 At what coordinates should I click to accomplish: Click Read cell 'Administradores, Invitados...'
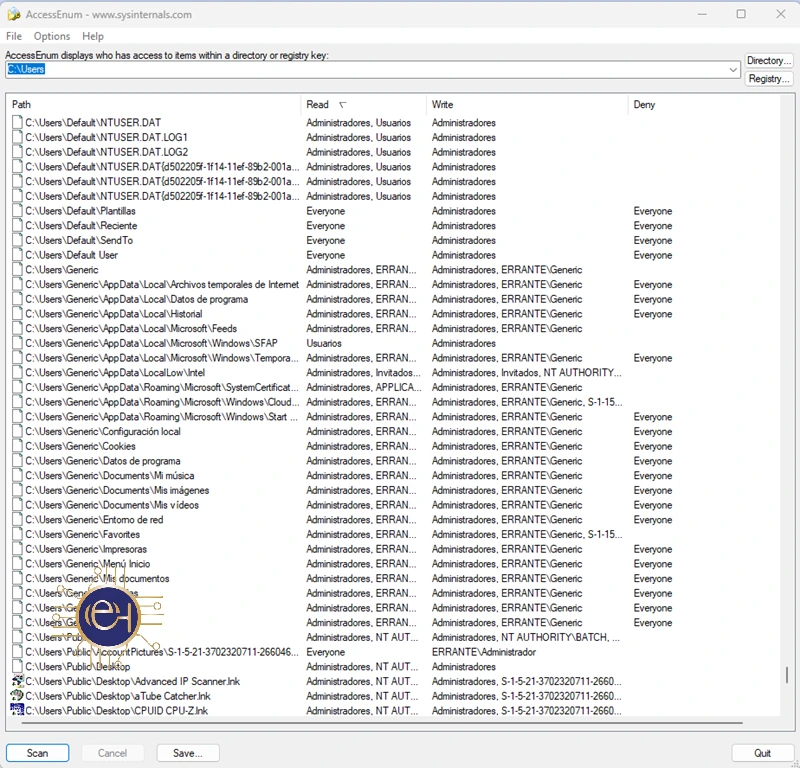tap(363, 373)
